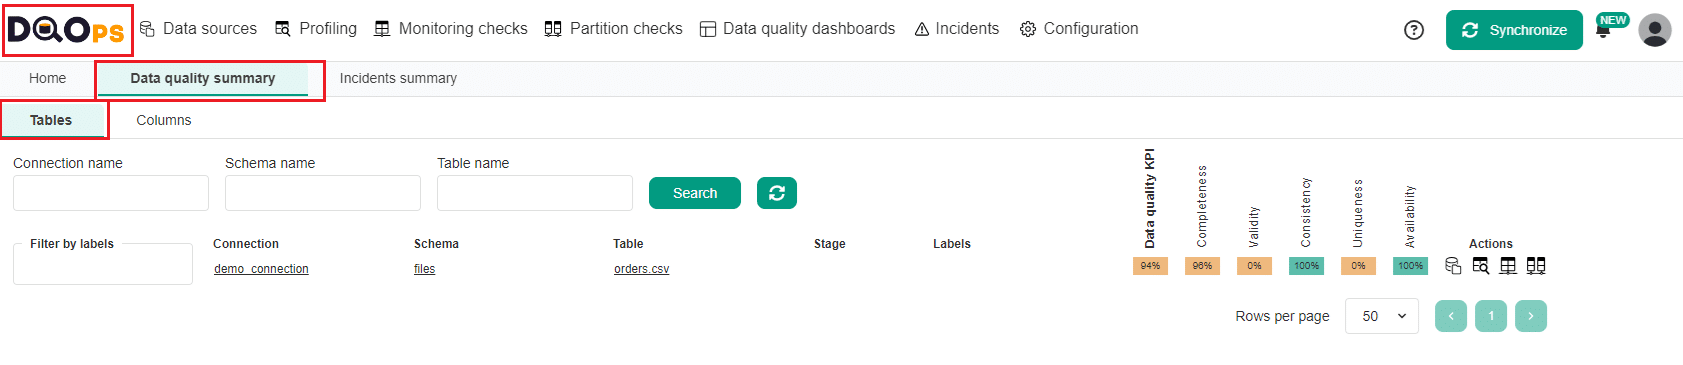Switch to Columns sub-tab
1683x365 pixels.
[164, 120]
